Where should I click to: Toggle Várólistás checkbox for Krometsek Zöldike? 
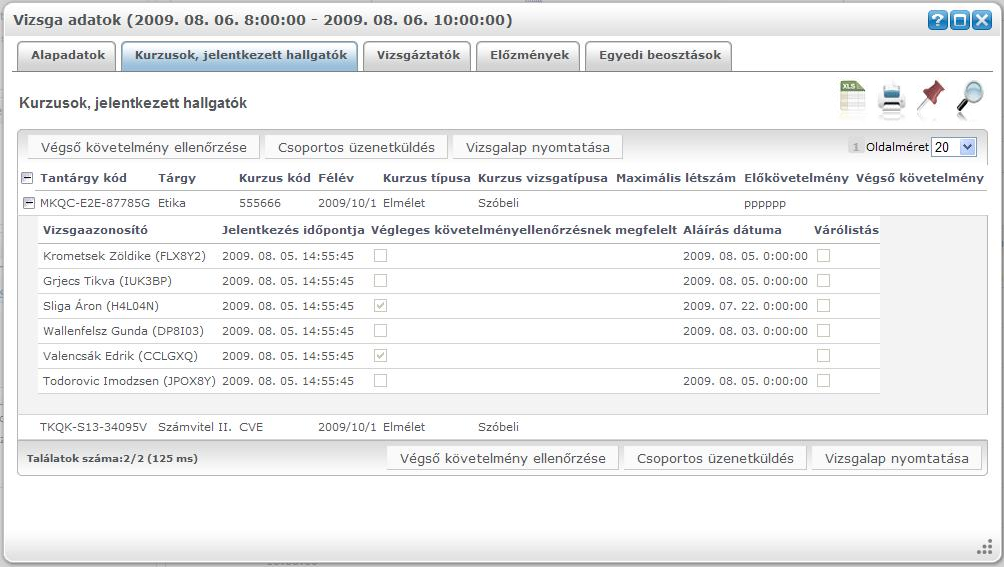click(823, 256)
